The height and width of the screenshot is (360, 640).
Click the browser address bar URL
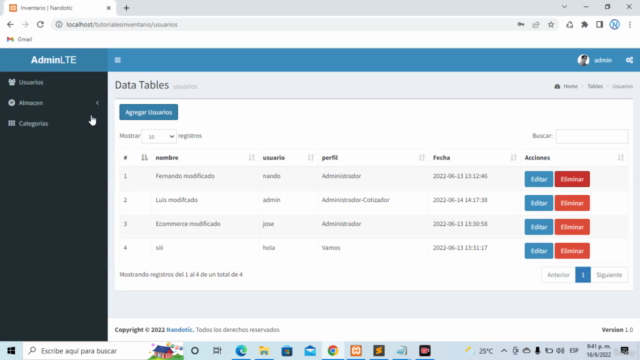[x=122, y=24]
